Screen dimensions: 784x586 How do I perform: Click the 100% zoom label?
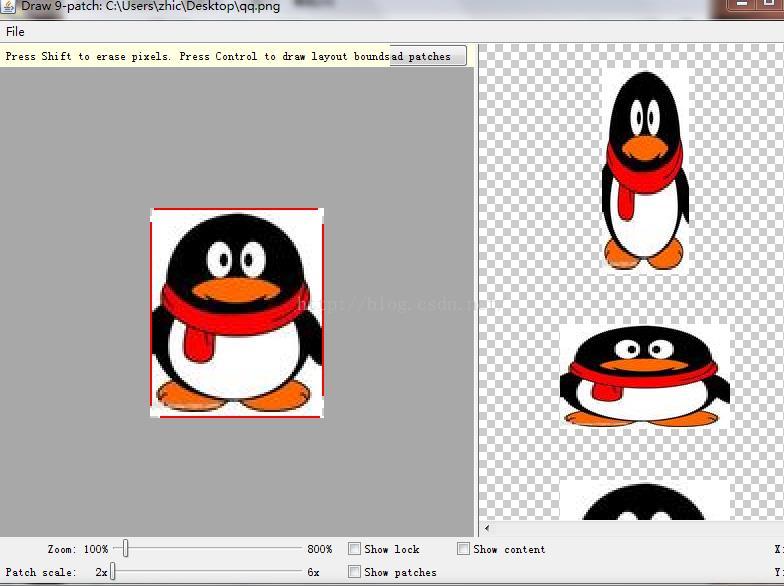[96, 549]
